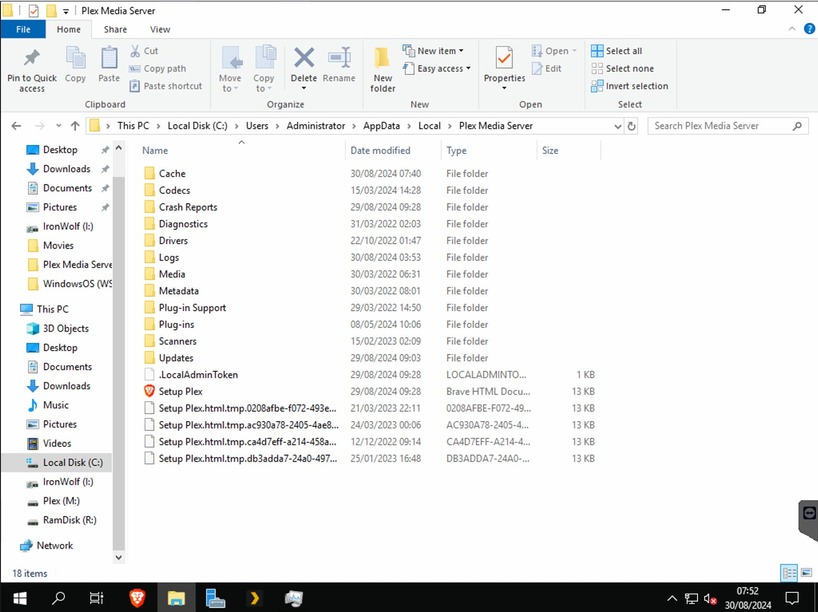Image resolution: width=818 pixels, height=612 pixels.
Task: Click the Pin to Quick access icon
Action: coord(32,58)
